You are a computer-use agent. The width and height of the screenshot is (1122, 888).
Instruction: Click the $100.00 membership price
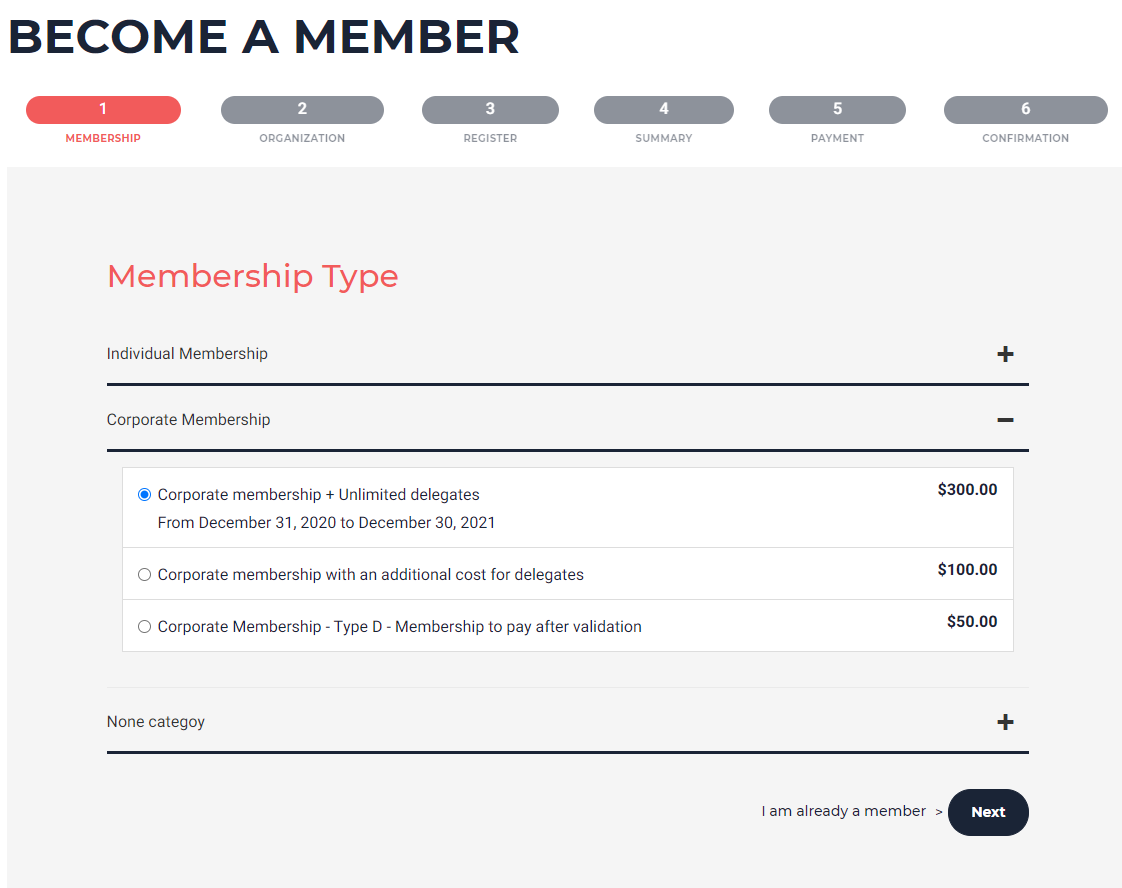click(967, 570)
